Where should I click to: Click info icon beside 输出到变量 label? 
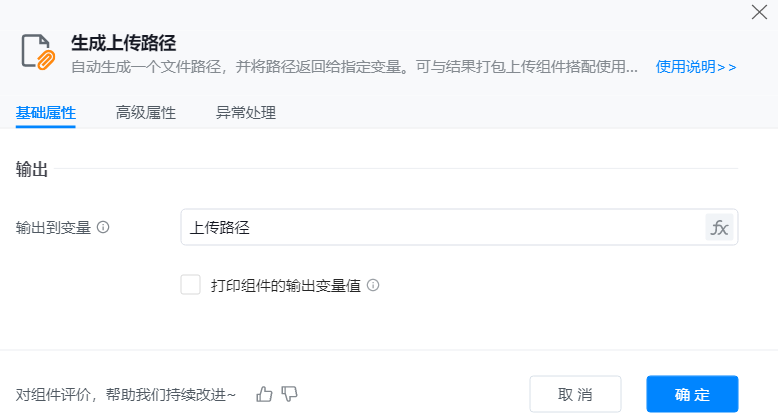point(103,227)
